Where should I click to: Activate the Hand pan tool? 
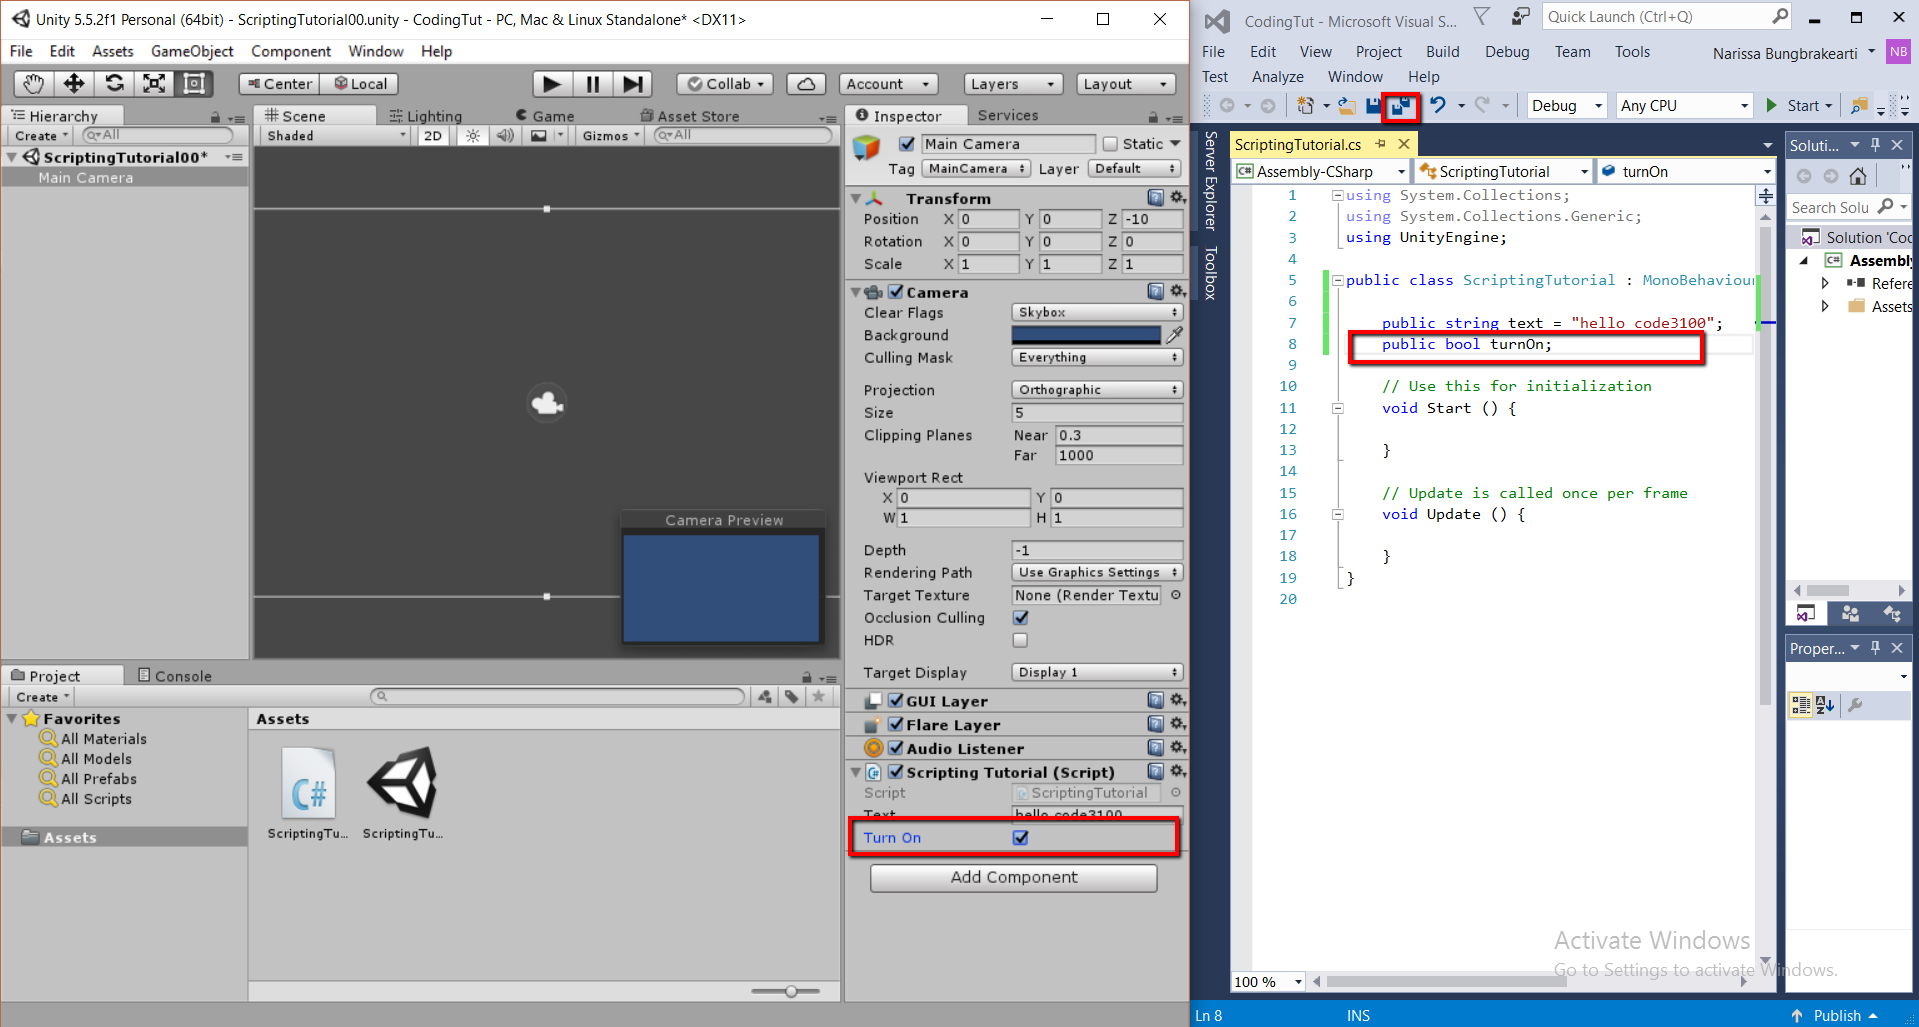pyautogui.click(x=33, y=84)
